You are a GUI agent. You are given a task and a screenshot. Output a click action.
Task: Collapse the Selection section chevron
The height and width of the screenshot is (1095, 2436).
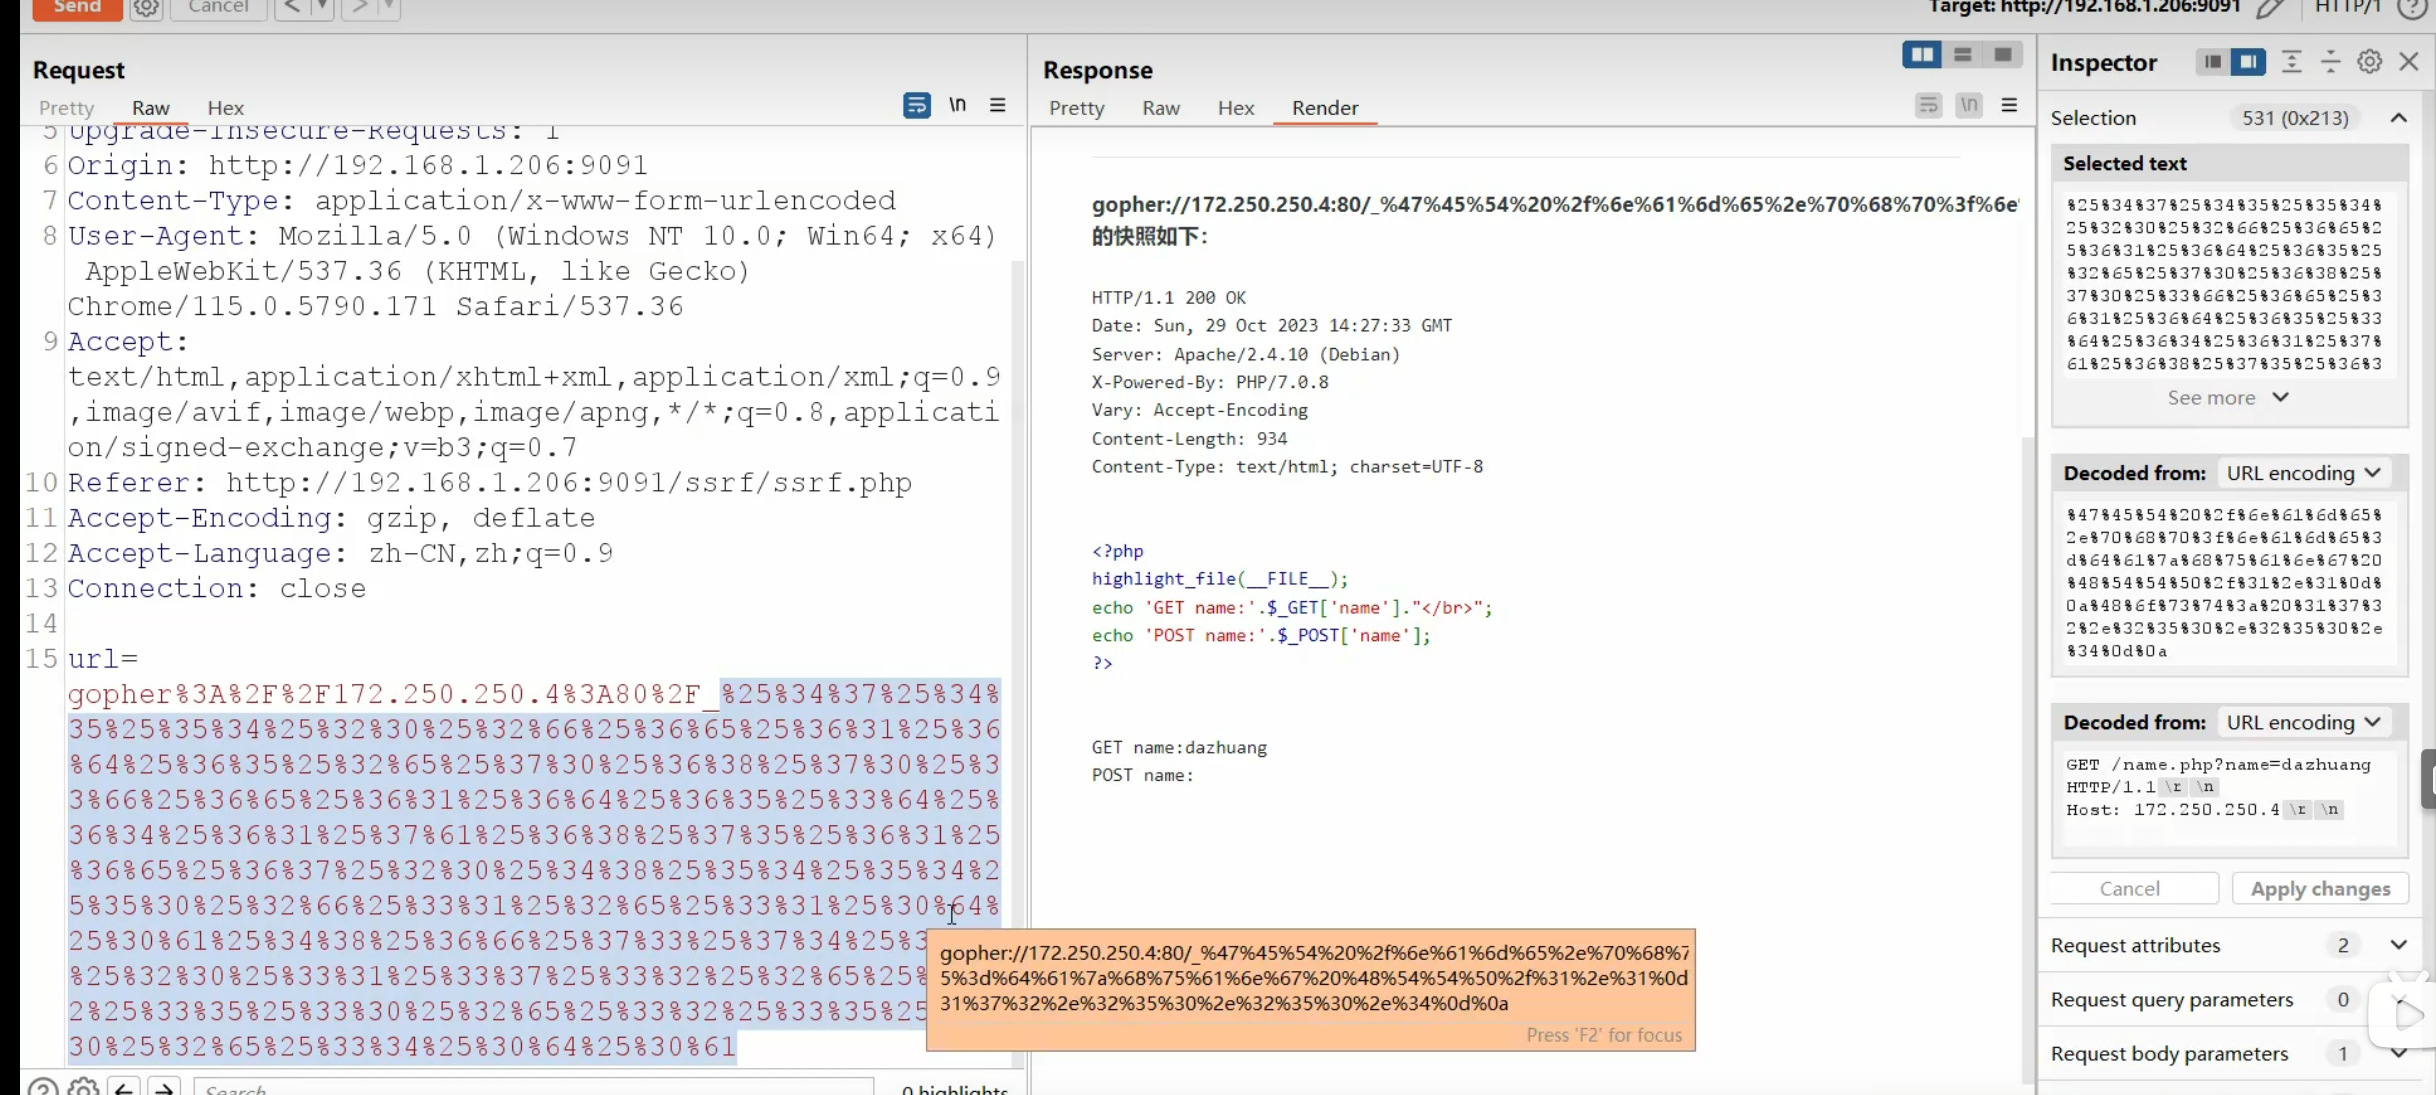(2398, 118)
